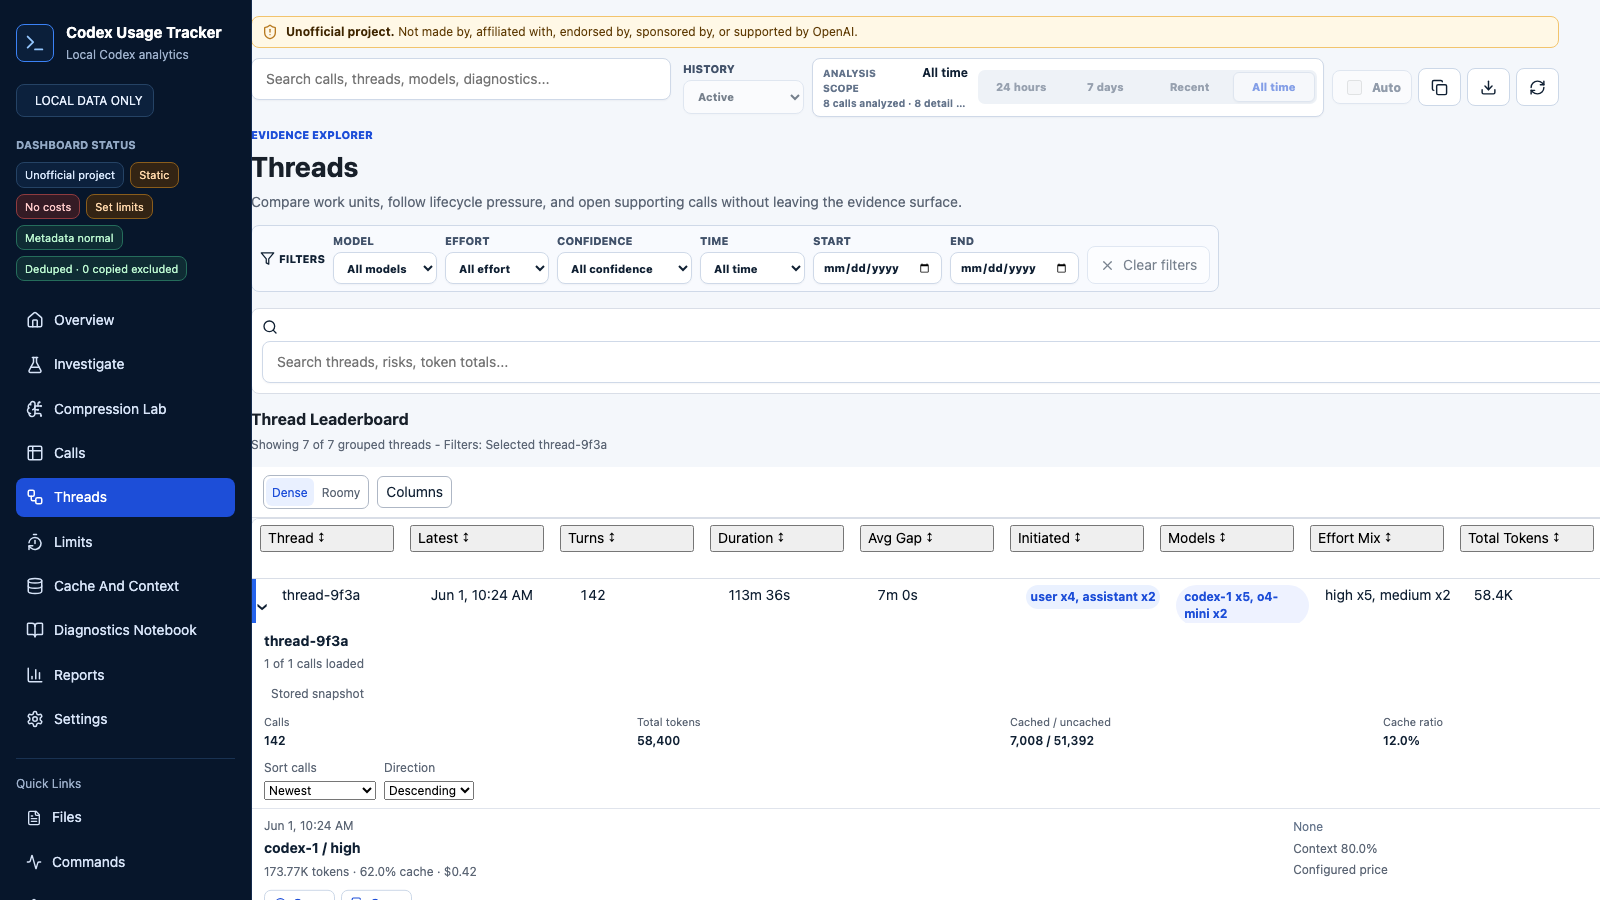Viewport: 1600px width, 900px height.
Task: Enable the Auto refresh checkbox
Action: coord(1355,88)
